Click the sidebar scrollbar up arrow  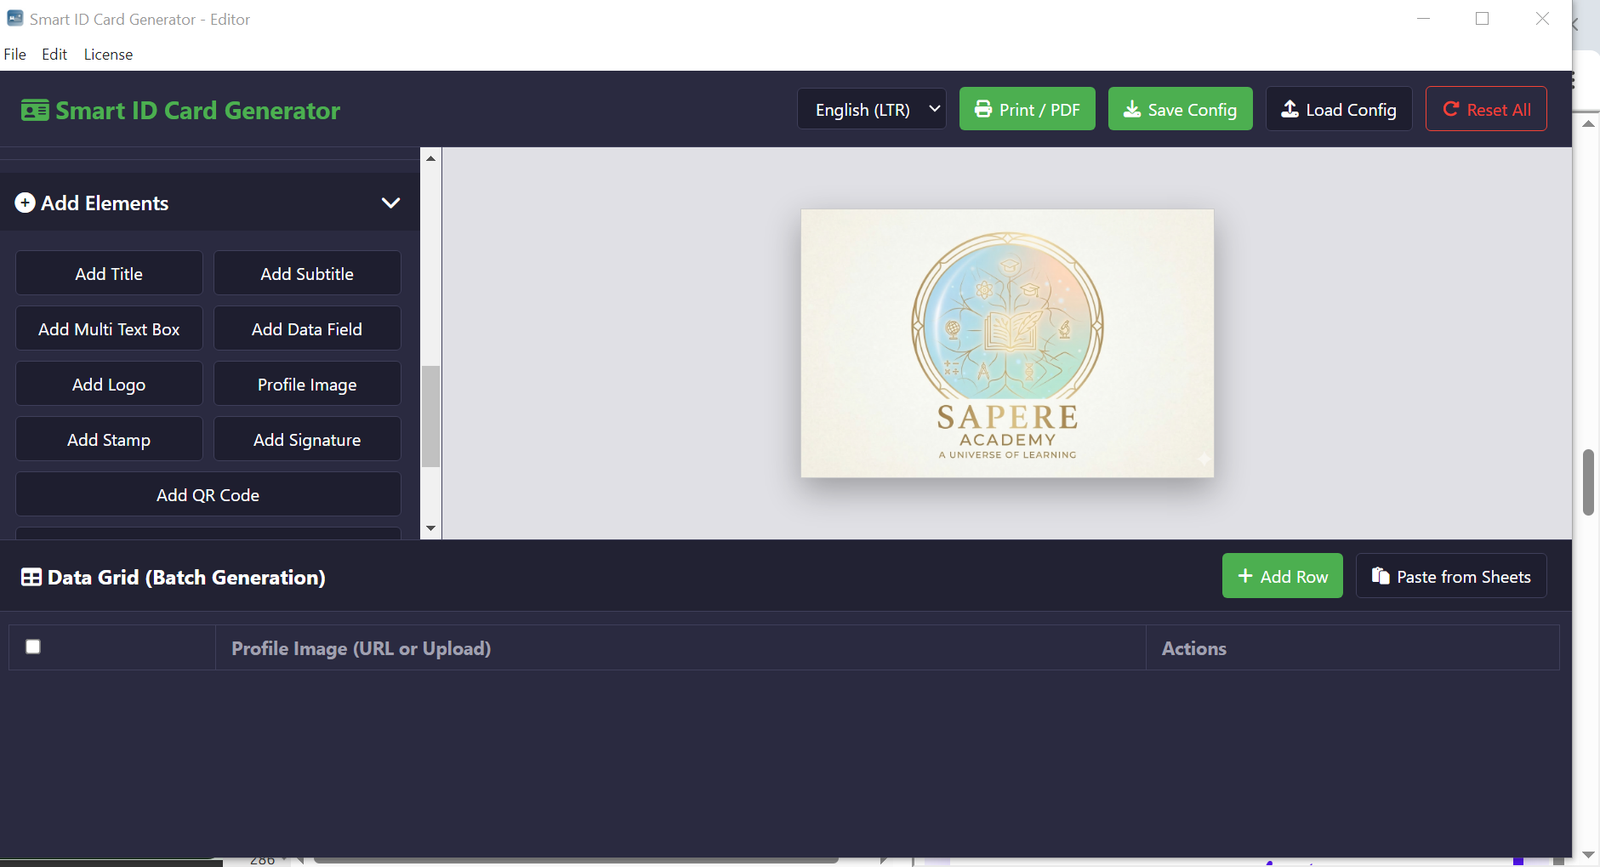coord(431,158)
